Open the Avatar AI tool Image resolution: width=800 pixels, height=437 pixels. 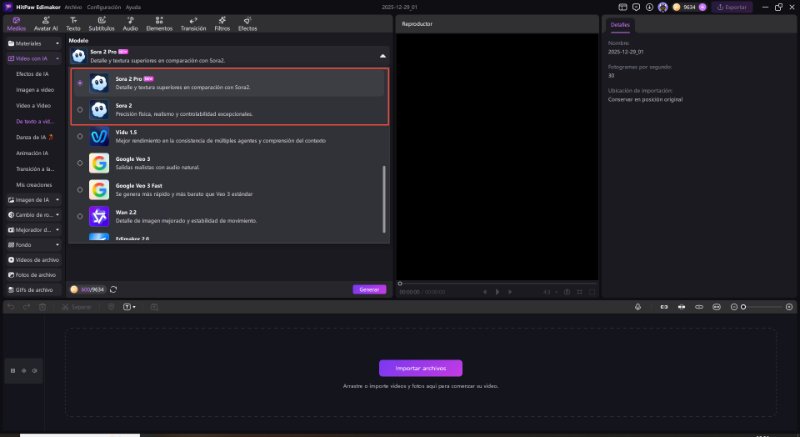coord(45,24)
